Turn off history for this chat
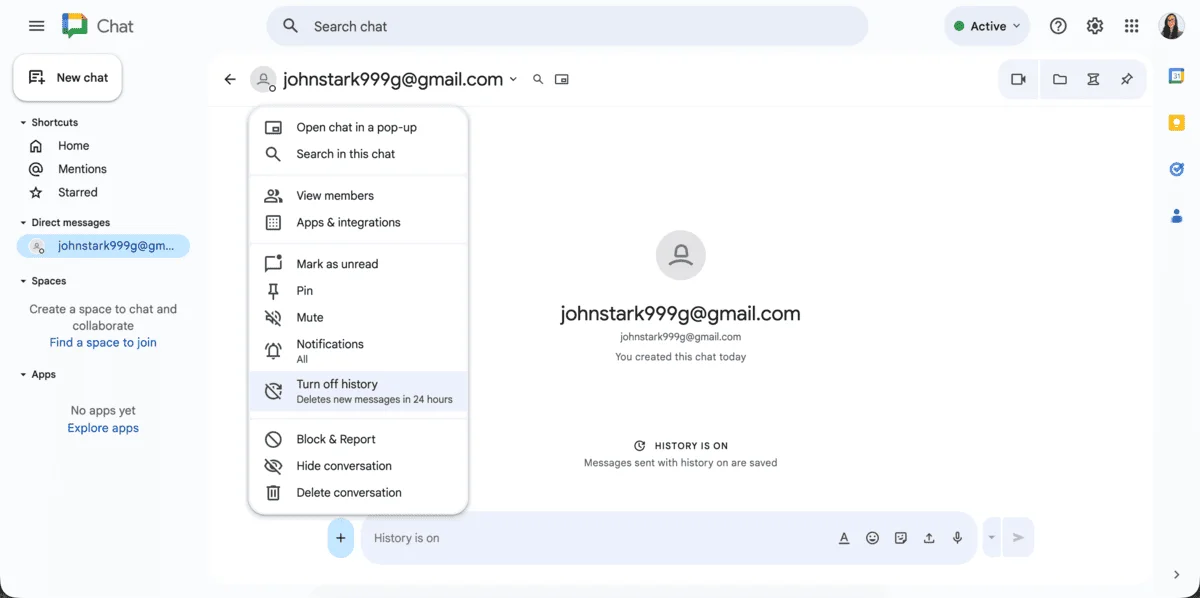The height and width of the screenshot is (598, 1200). coord(337,383)
